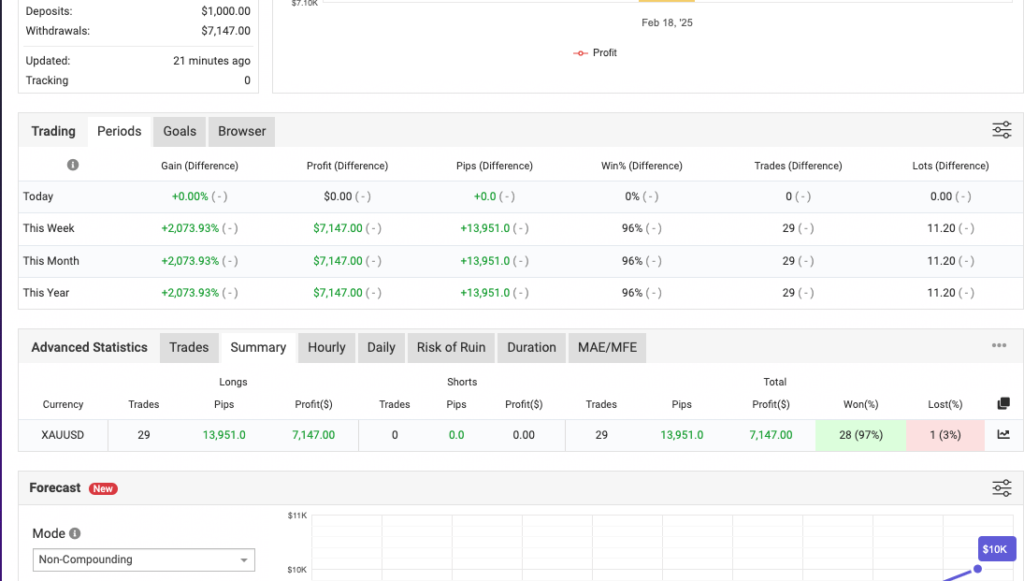The image size is (1024, 581).
Task: Expand the Non-Compounding mode dropdown
Action: [x=144, y=559]
